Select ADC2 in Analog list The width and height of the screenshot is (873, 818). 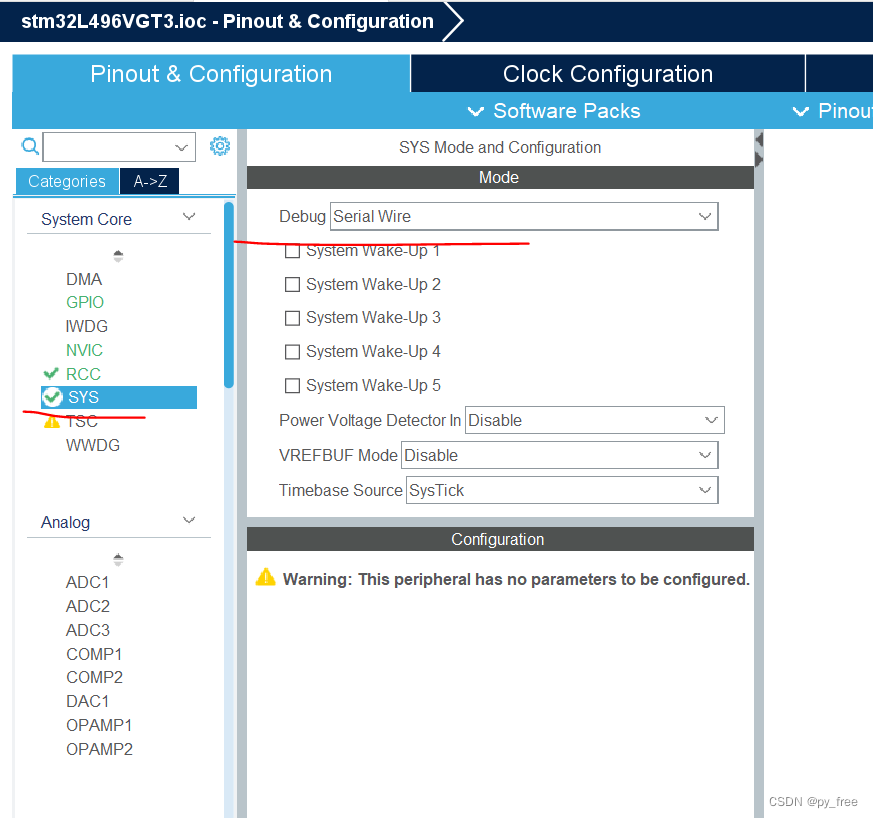[x=88, y=606]
